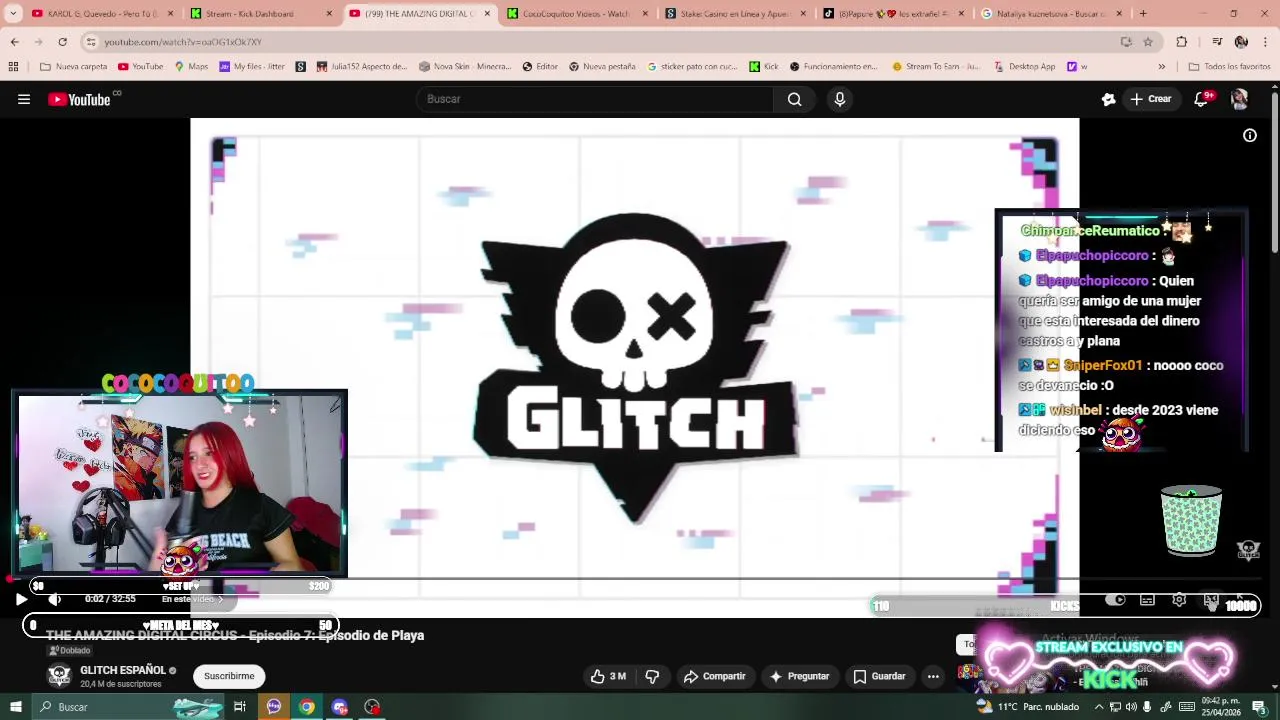Open the 'Todos los favoritos' folder

pyautogui.click(x=1229, y=67)
